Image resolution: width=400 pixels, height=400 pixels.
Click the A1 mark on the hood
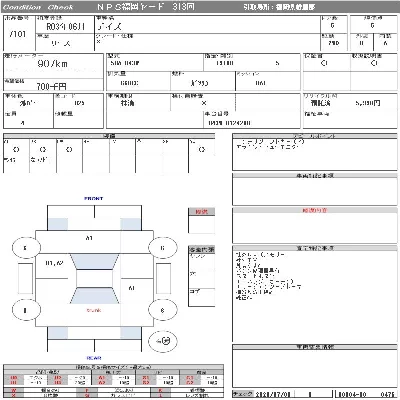click(89, 238)
